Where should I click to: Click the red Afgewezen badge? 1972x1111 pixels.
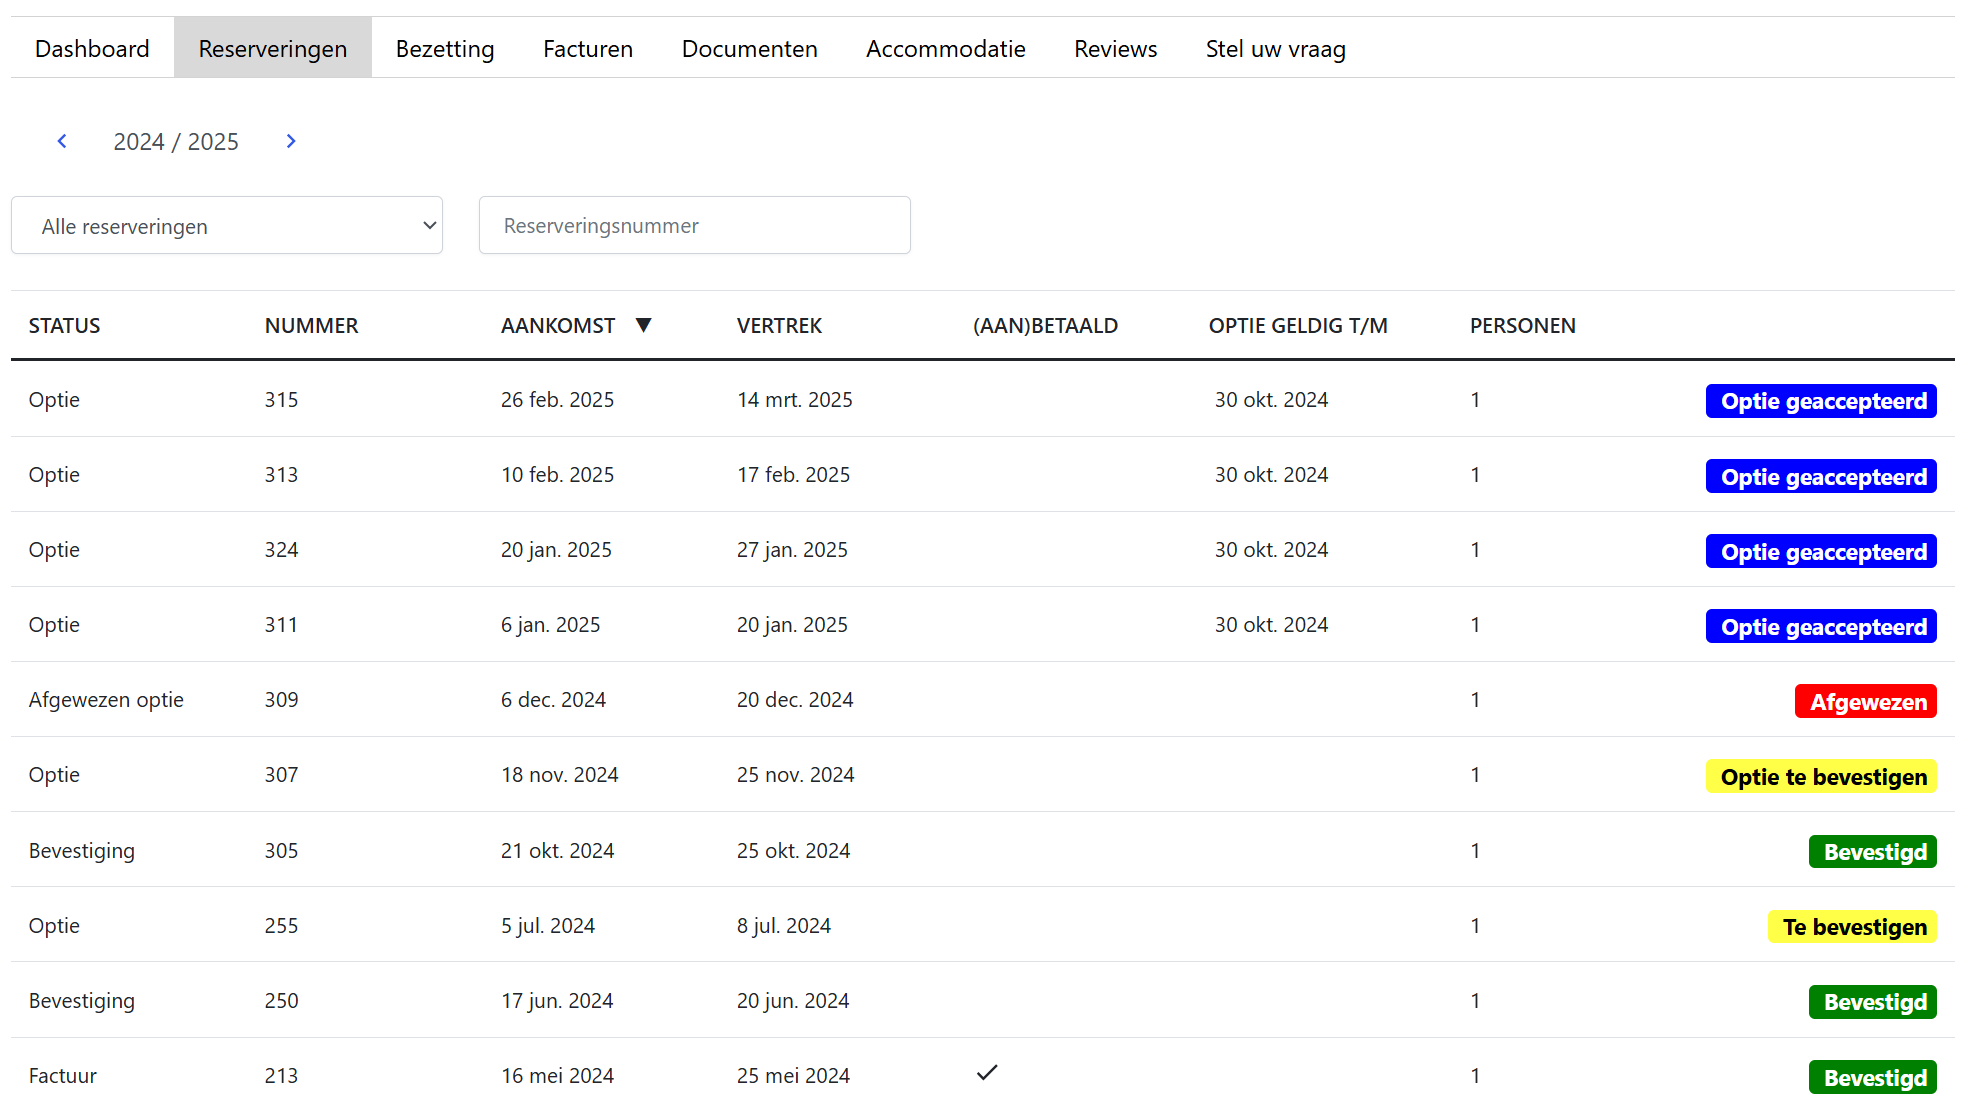coord(1865,701)
